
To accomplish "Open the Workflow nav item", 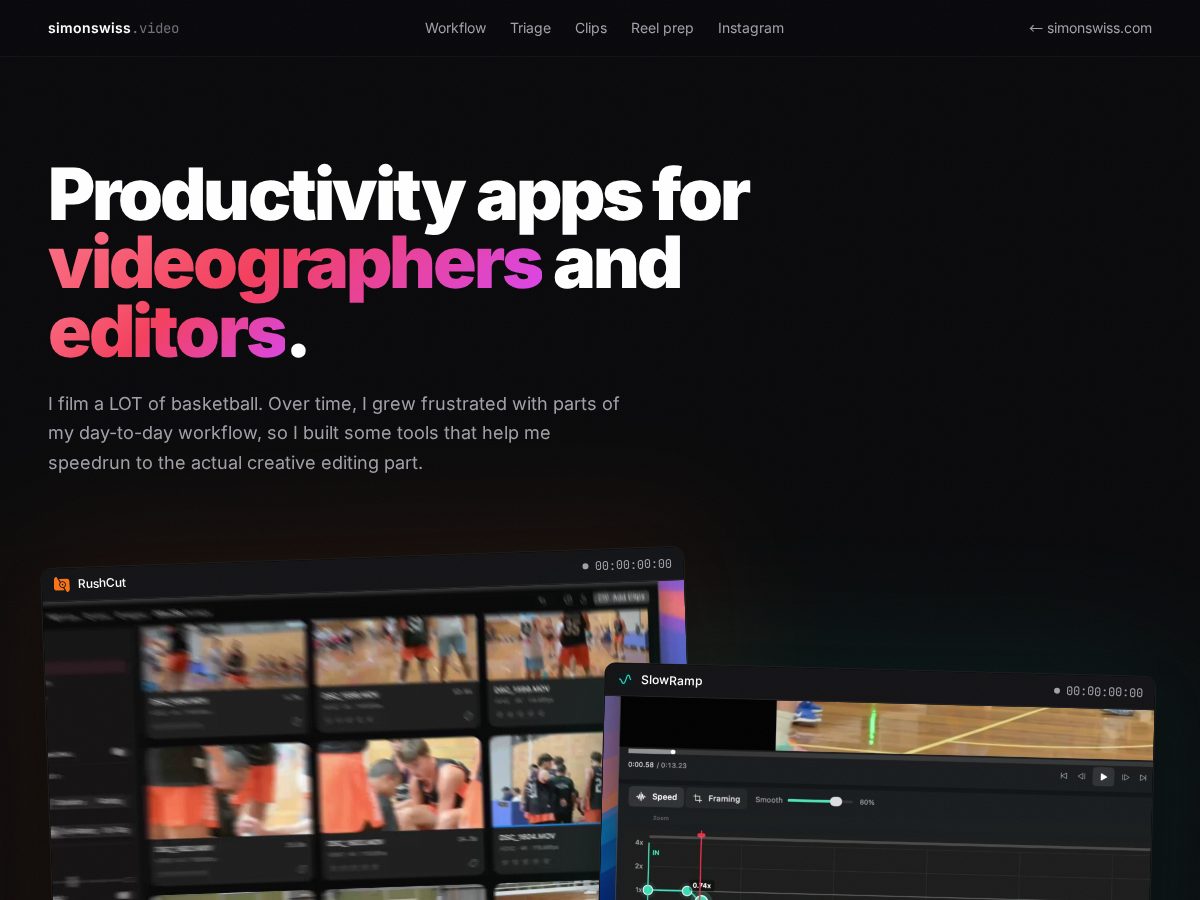I will pos(455,28).
